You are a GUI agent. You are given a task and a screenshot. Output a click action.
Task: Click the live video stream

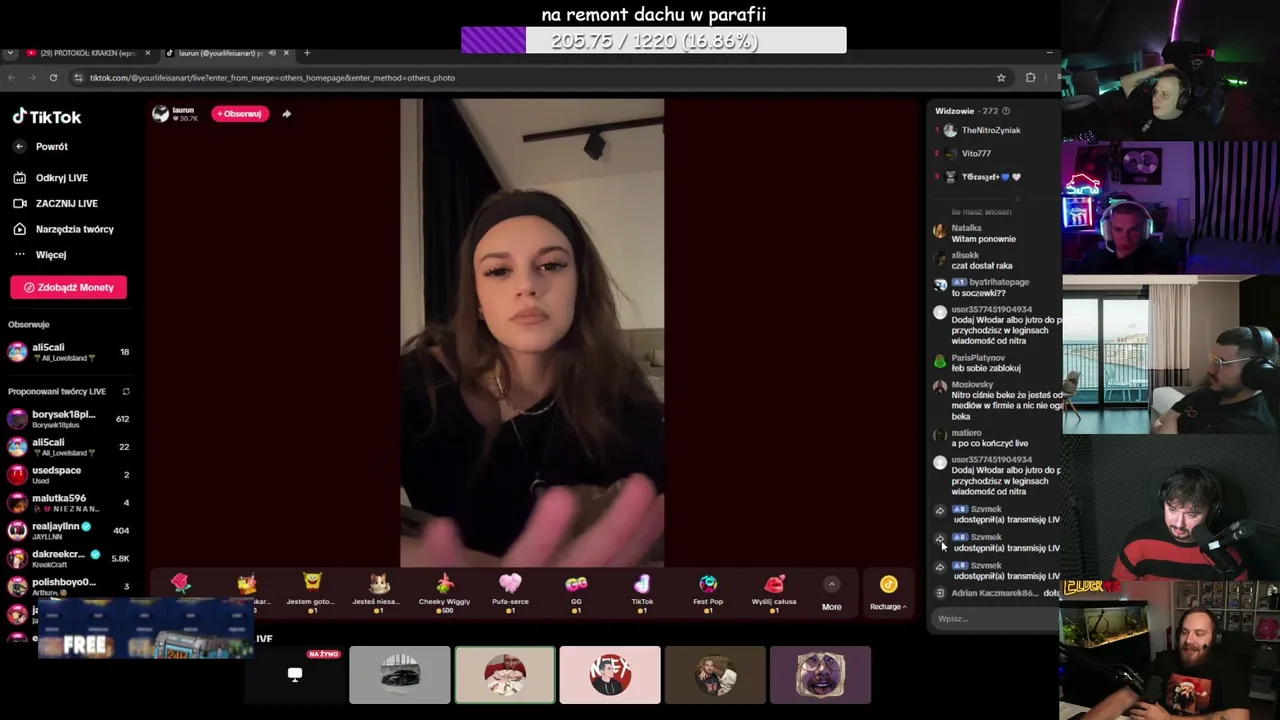point(532,333)
